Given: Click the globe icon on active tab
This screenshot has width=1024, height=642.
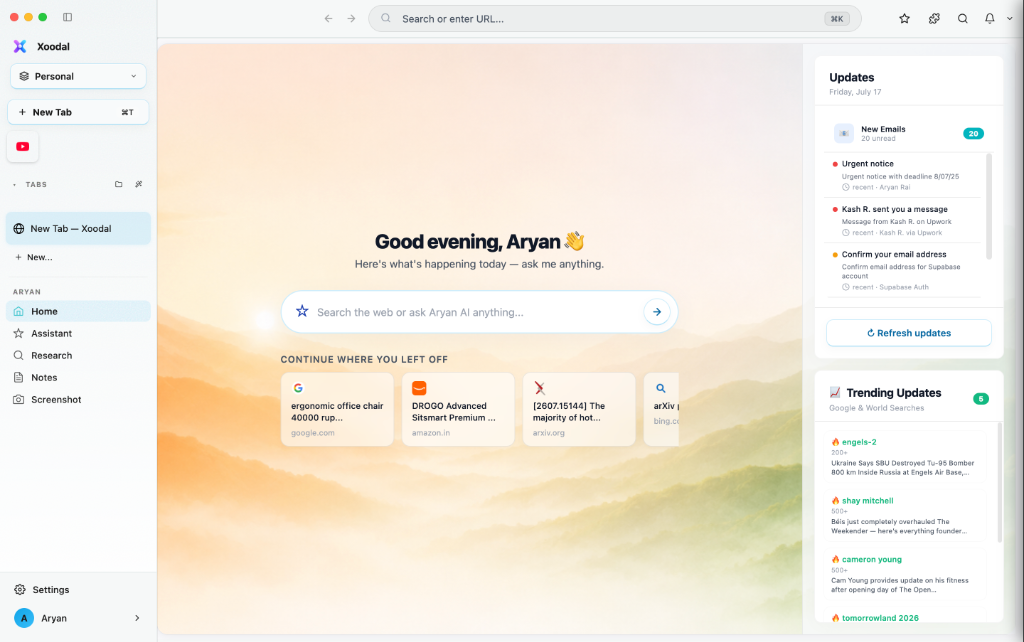Looking at the screenshot, I should point(19,229).
